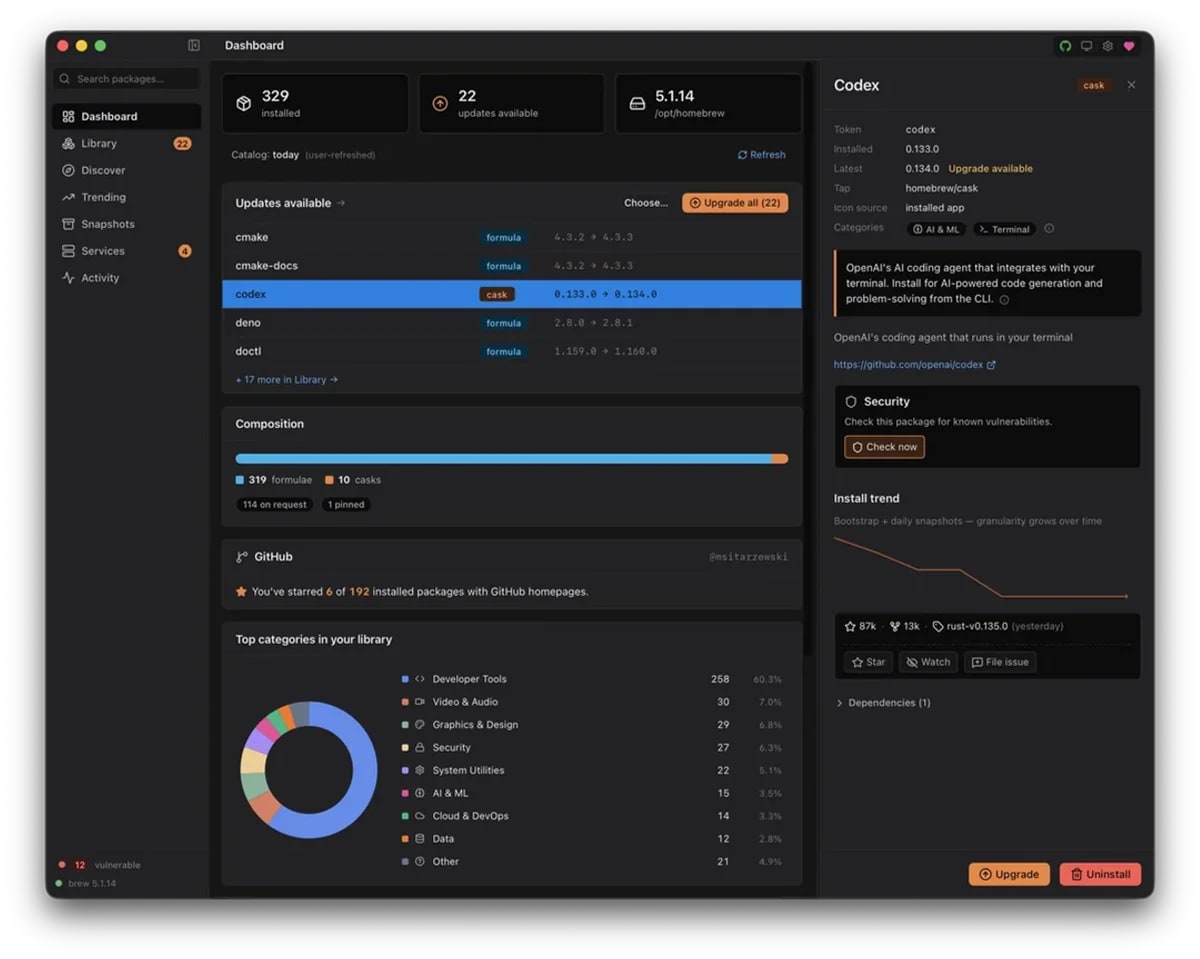
Task: Click the AI & ML category row icon
Action: (420, 793)
